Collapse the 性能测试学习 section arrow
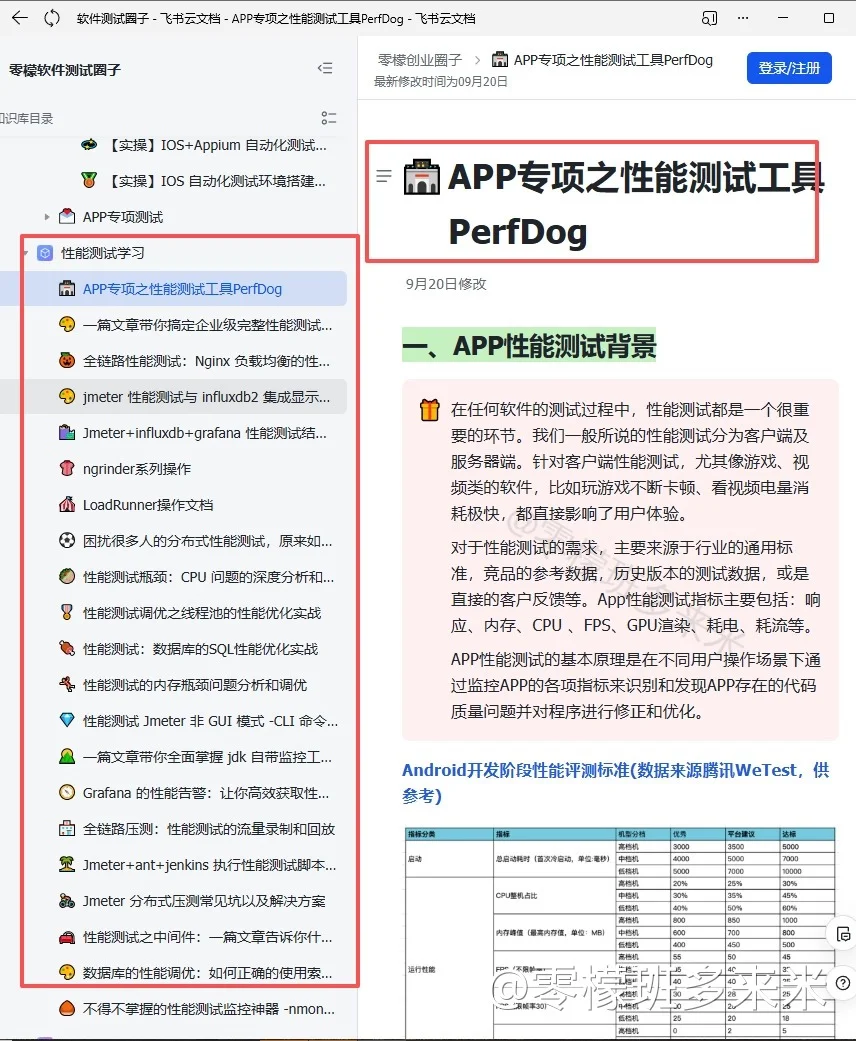856x1041 pixels. (25, 253)
